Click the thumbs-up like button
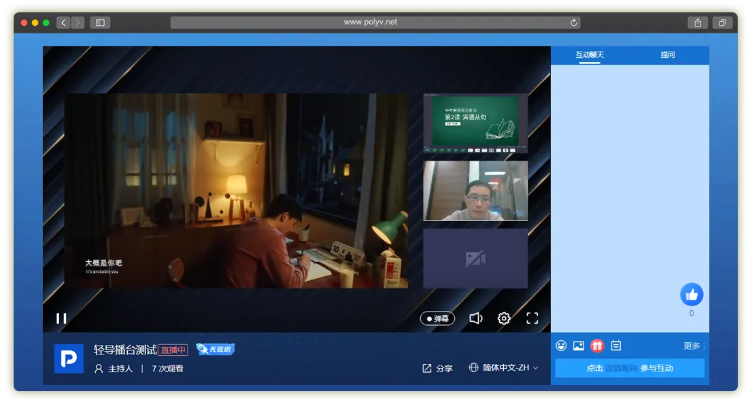748x400 pixels. click(691, 294)
